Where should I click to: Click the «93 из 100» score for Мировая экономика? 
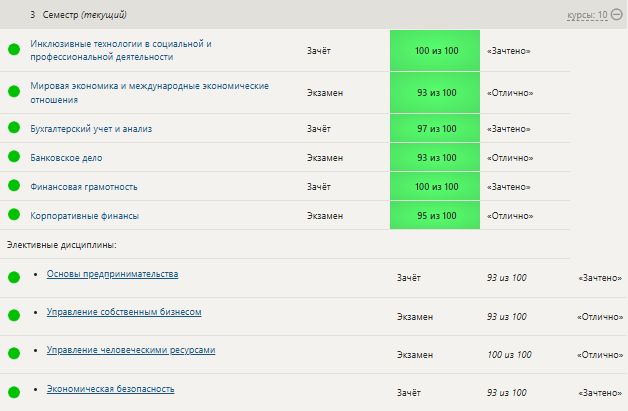435,93
